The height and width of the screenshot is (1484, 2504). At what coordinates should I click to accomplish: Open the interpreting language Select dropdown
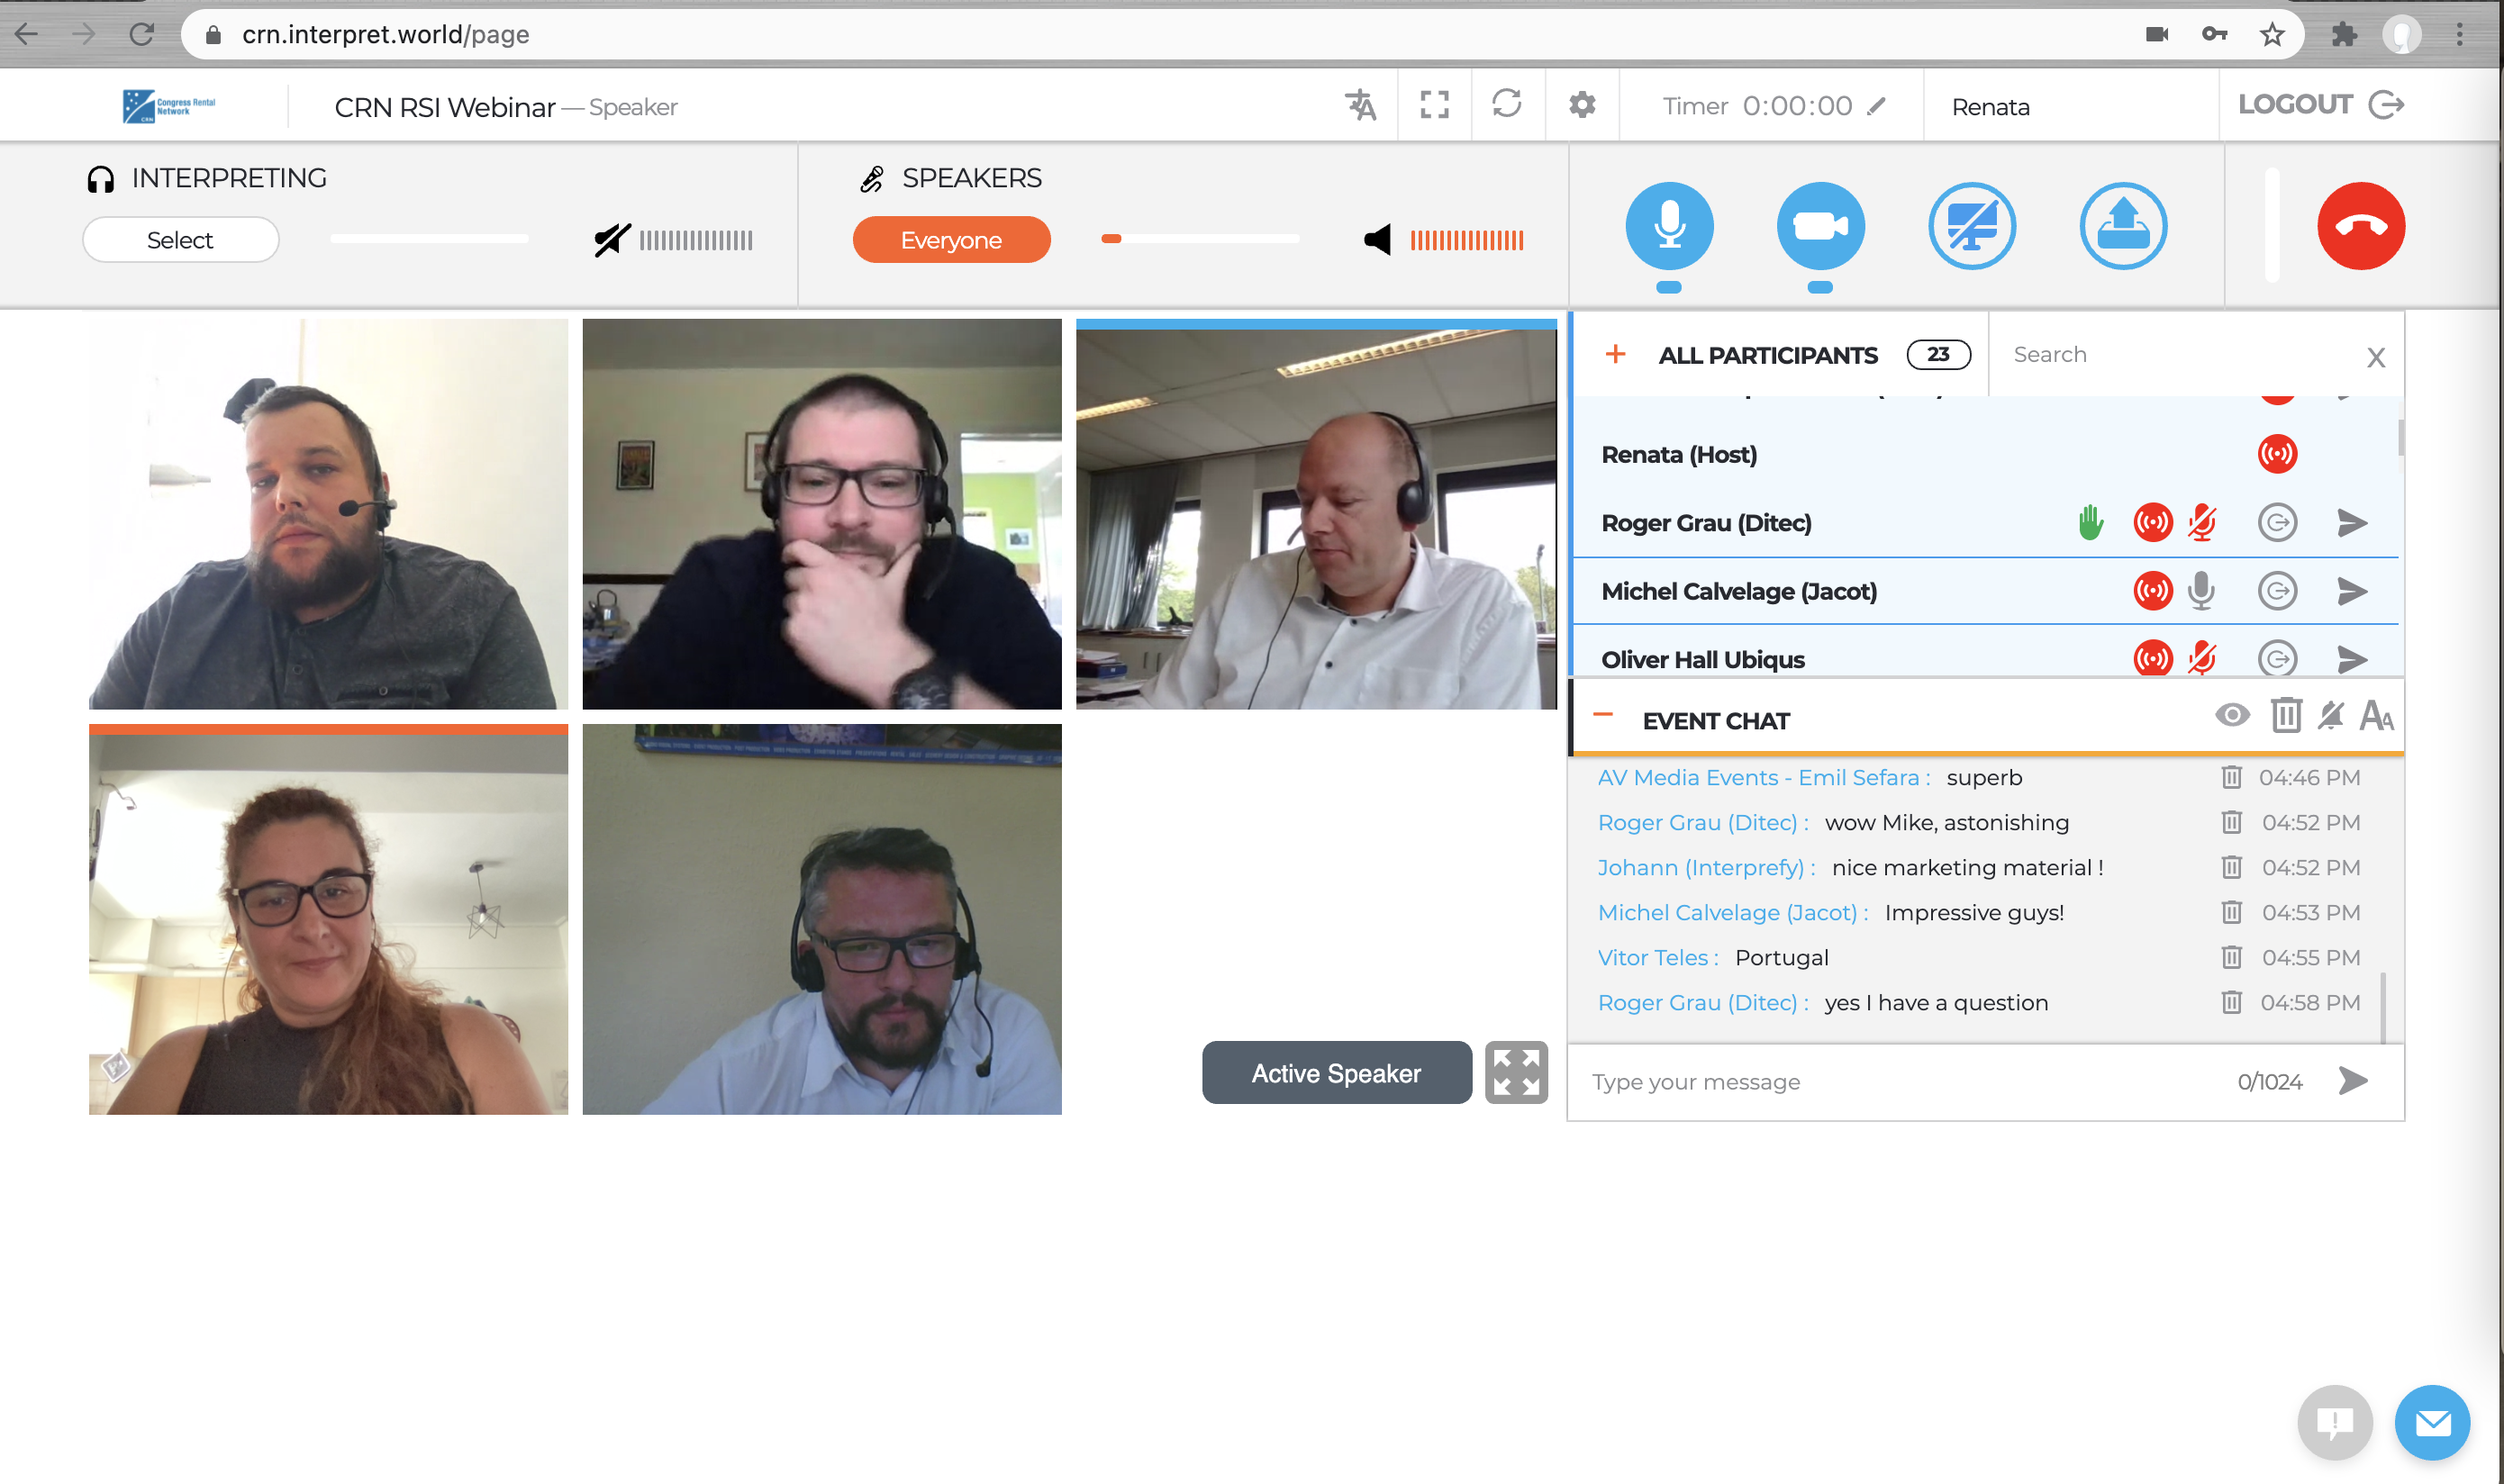[x=181, y=240]
